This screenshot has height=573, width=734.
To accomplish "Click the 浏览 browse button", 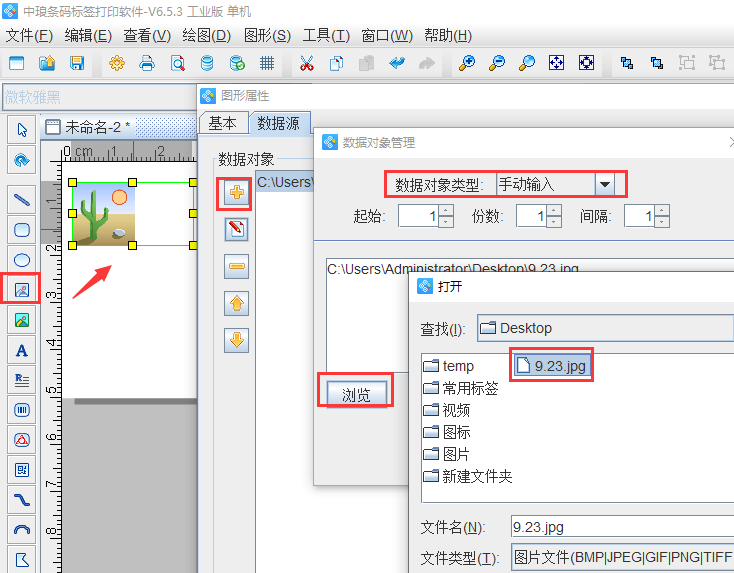I will click(356, 394).
